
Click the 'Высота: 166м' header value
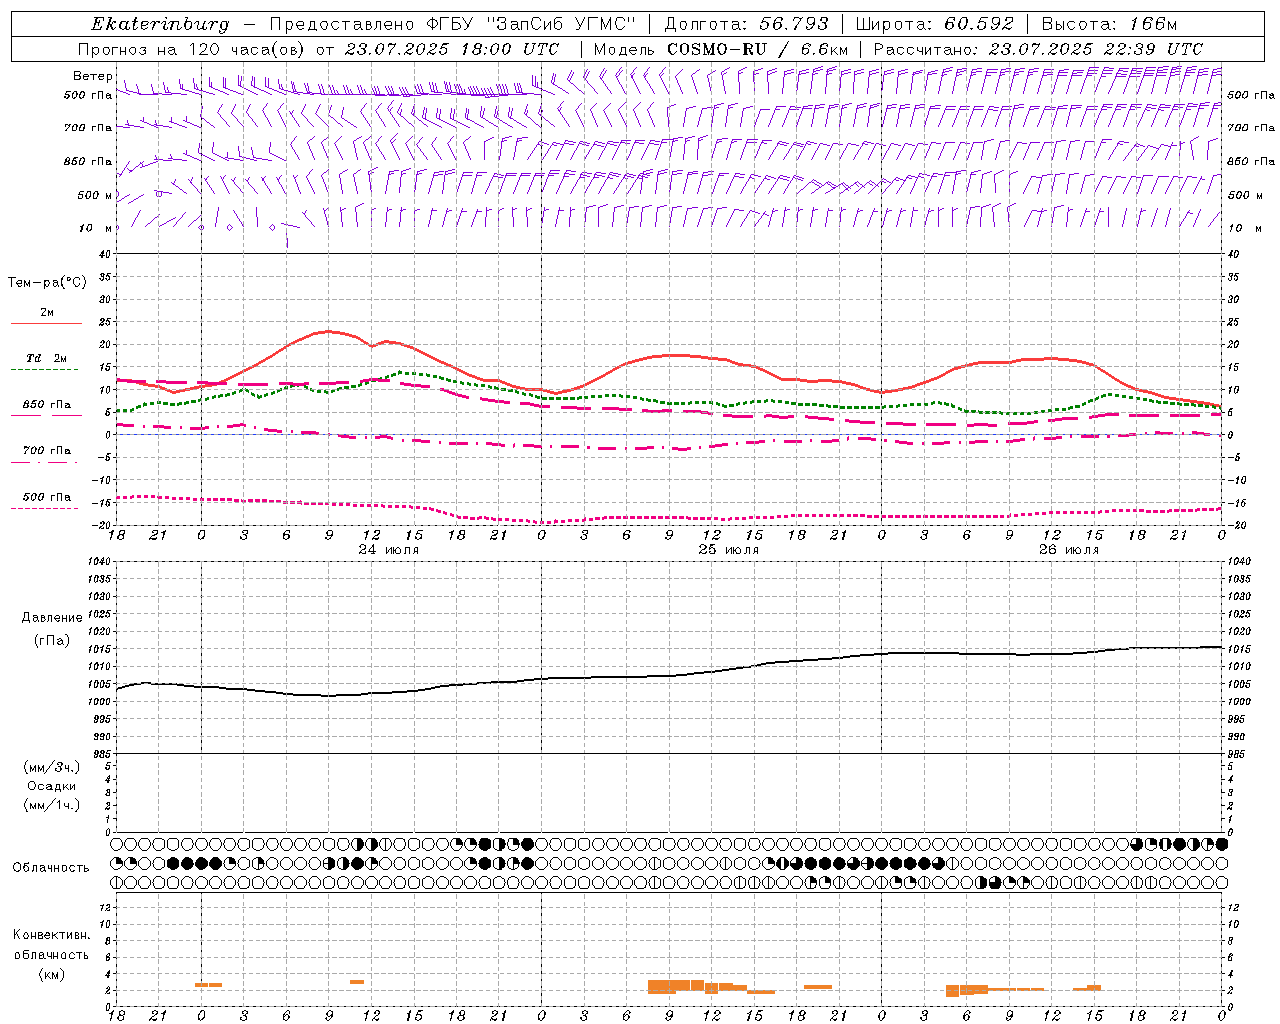tap(1109, 24)
